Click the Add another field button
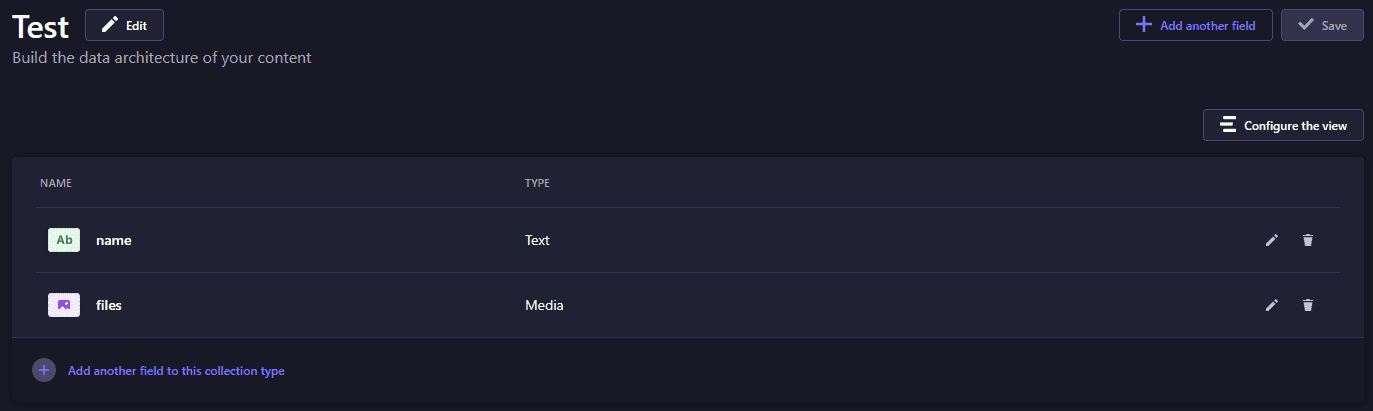1373x411 pixels. pos(1195,25)
